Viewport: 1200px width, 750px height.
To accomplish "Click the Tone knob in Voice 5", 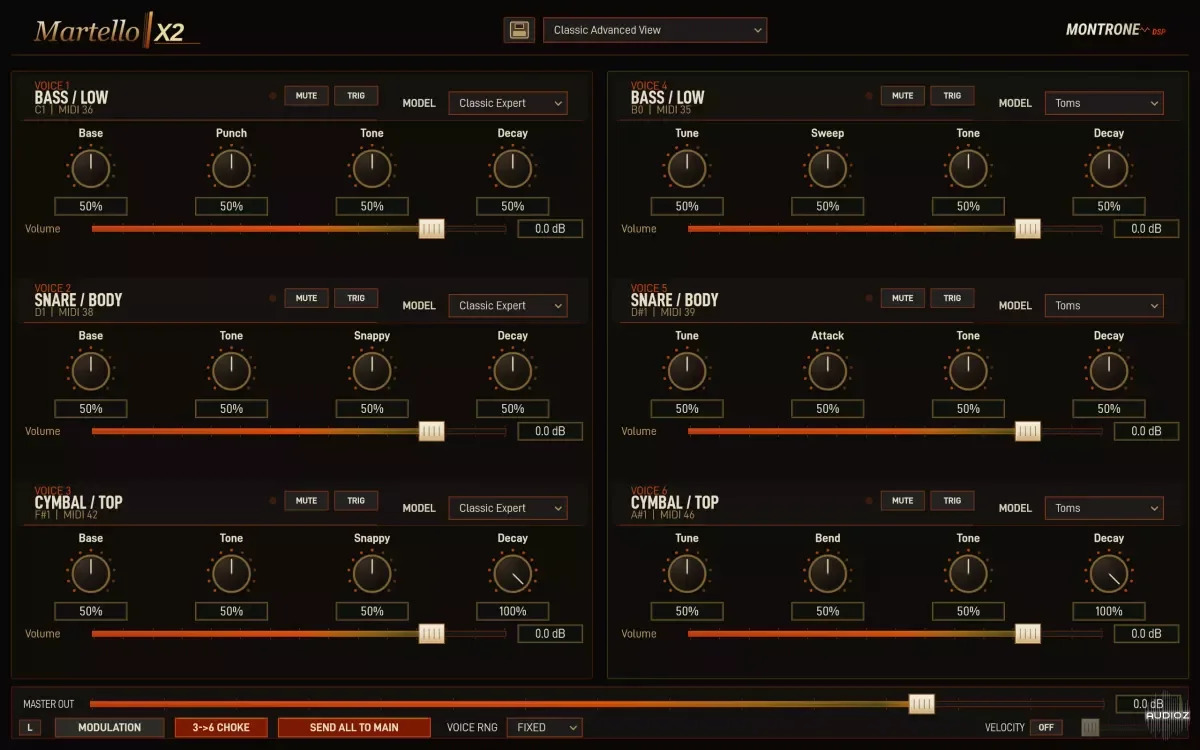I will [x=968, y=372].
